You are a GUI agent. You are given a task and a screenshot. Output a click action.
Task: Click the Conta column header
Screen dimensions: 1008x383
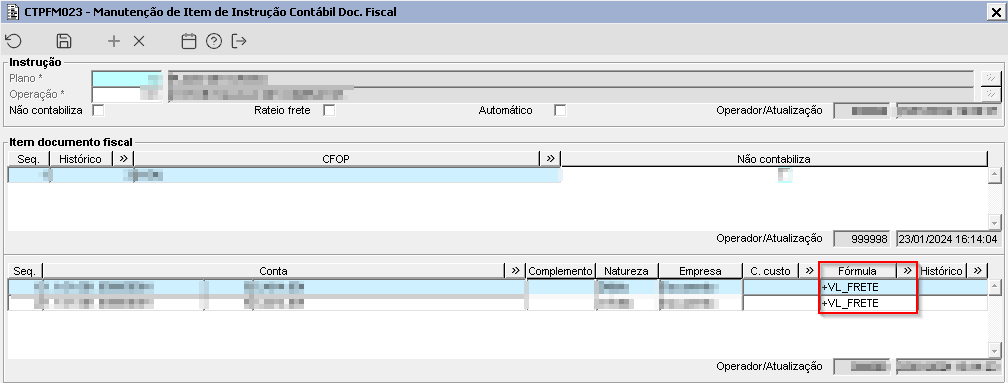point(273,271)
